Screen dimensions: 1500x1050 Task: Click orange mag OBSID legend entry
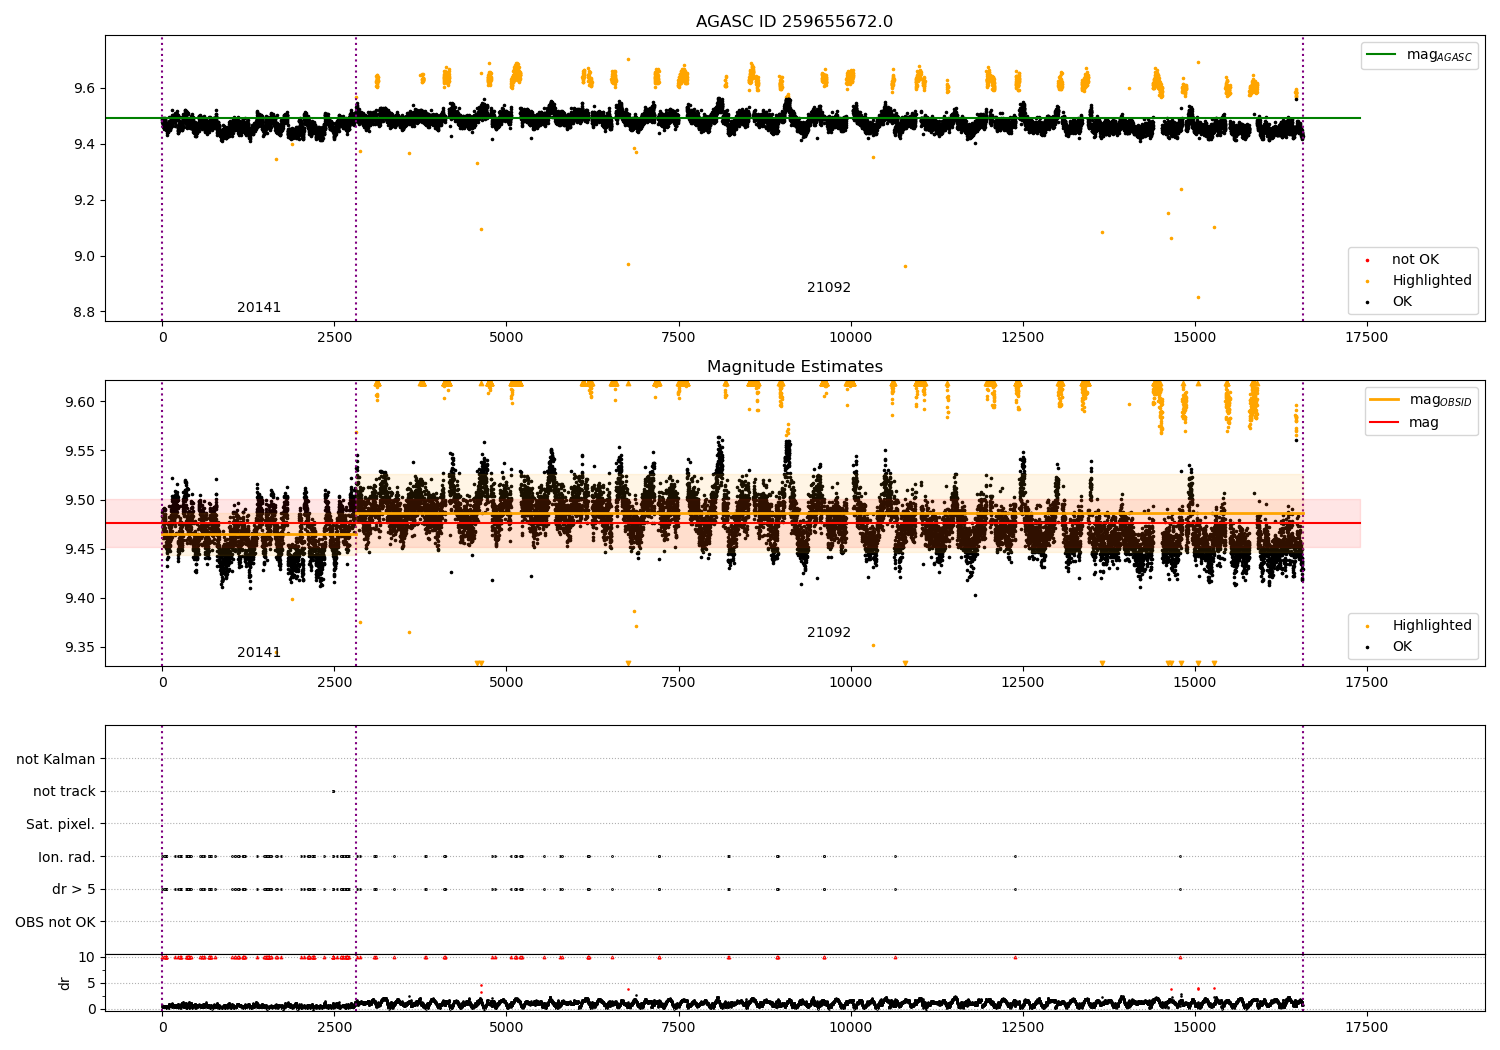click(x=1385, y=400)
